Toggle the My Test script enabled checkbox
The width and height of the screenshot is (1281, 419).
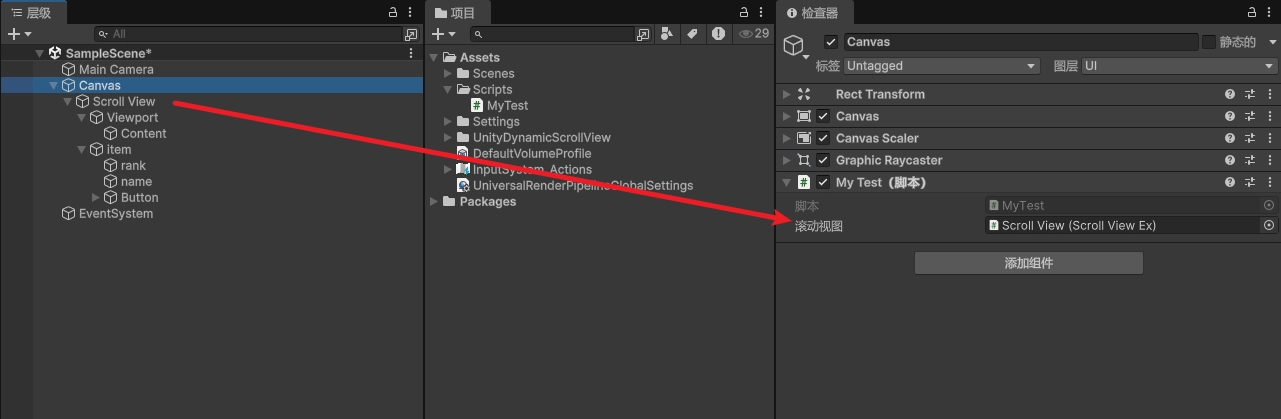click(x=823, y=182)
